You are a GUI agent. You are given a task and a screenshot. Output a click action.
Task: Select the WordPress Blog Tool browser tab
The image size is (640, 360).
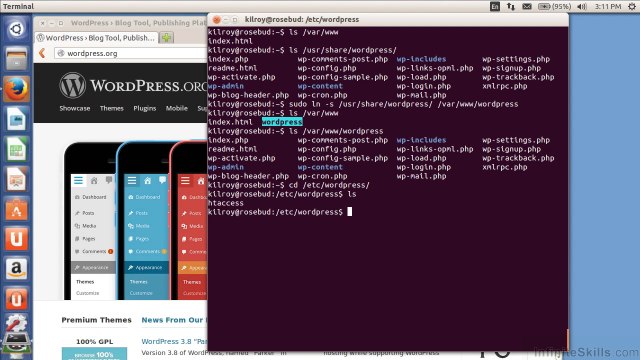[x=96, y=38]
